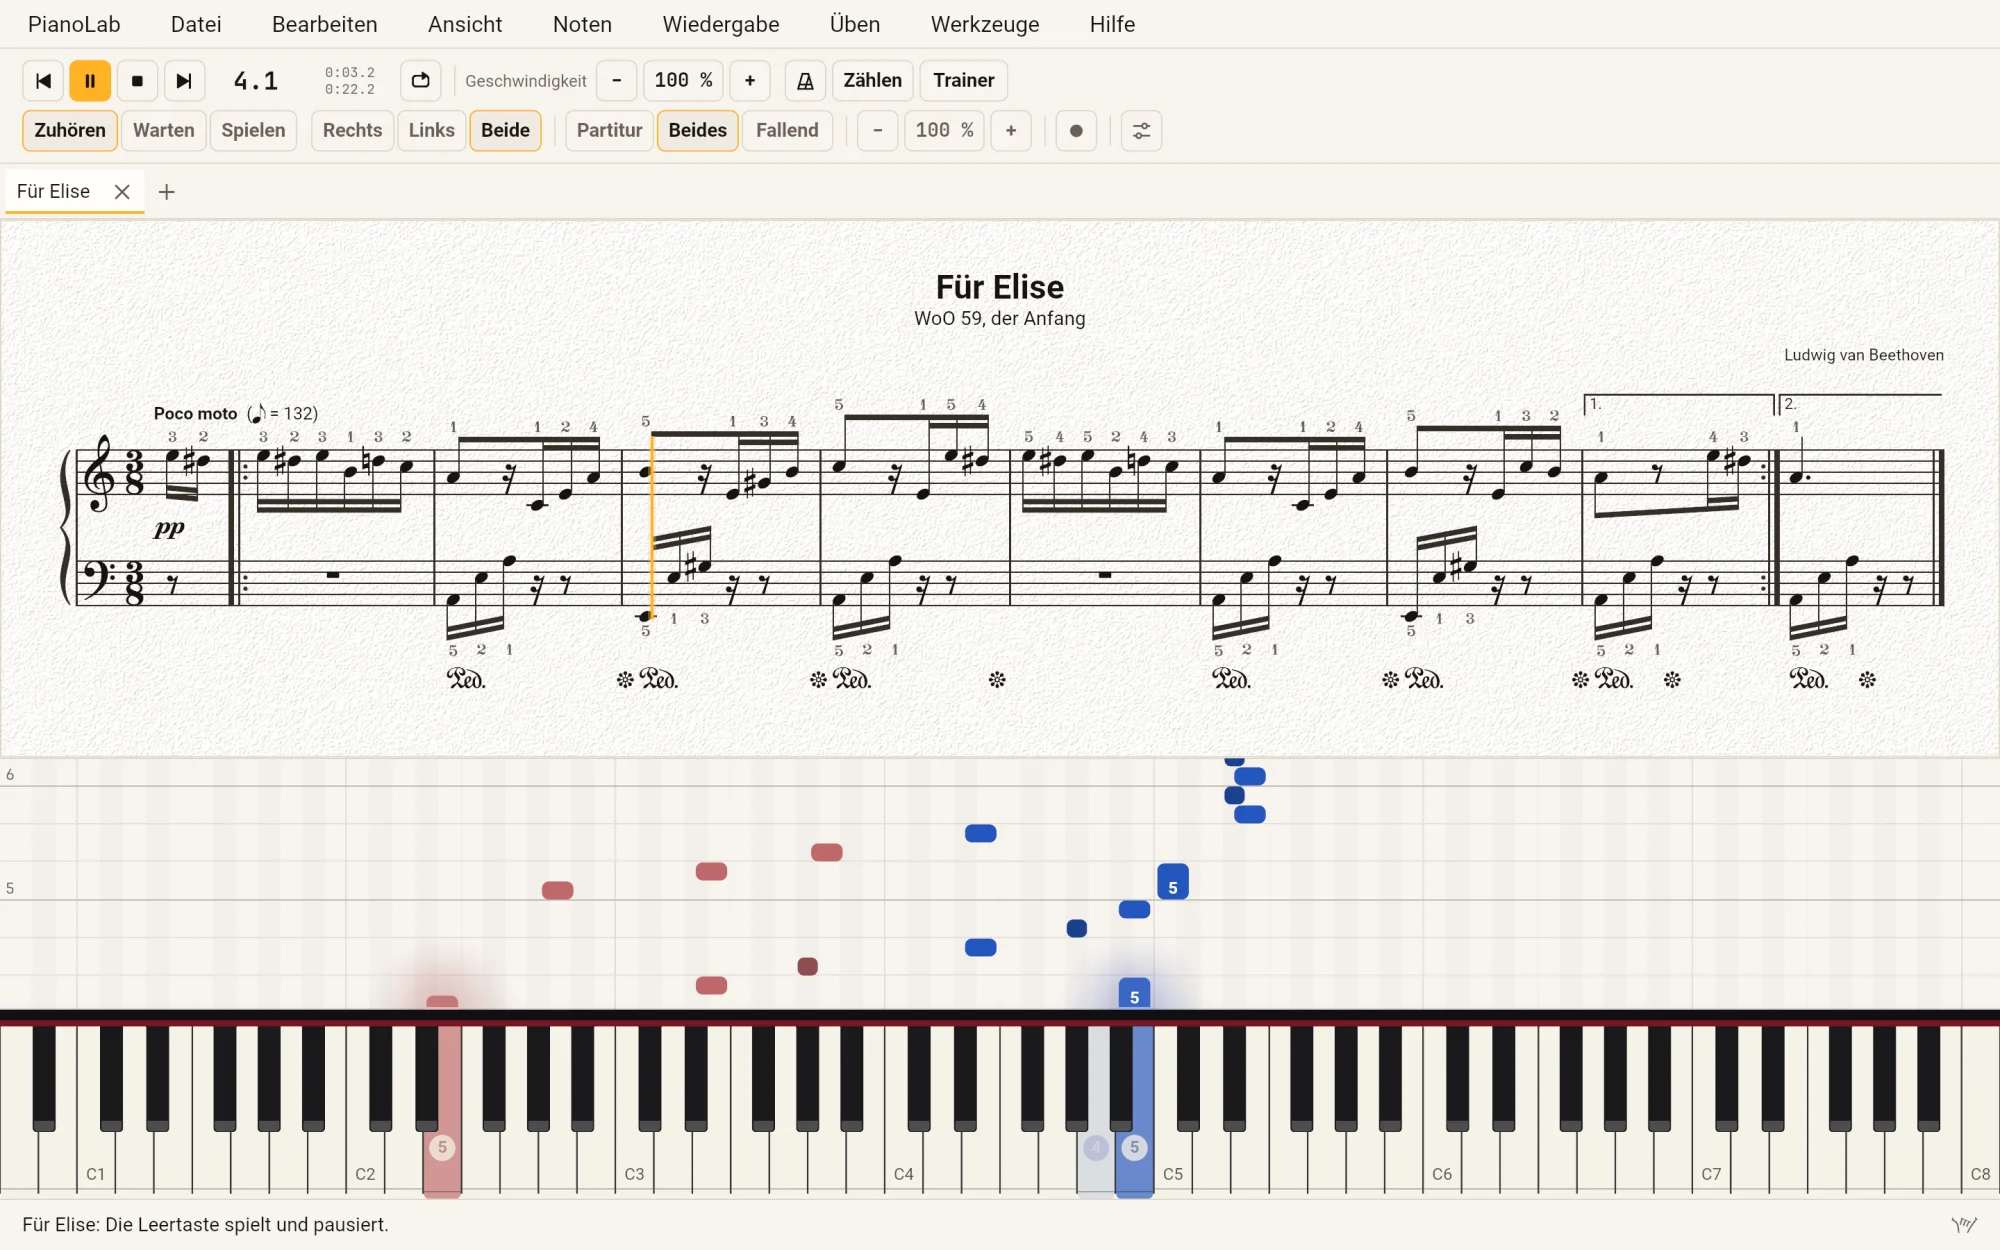Switch to the Für Elise tab

point(54,192)
